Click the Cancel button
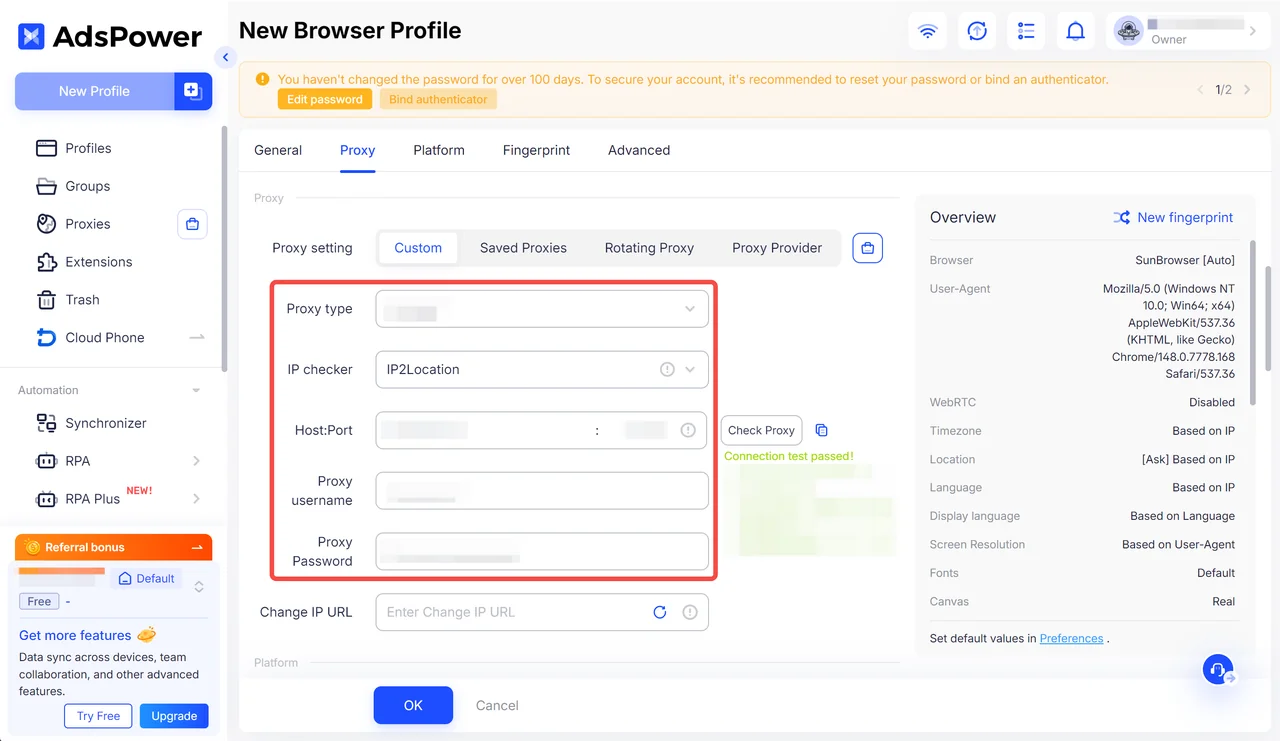Image resolution: width=1280 pixels, height=741 pixels. click(497, 705)
